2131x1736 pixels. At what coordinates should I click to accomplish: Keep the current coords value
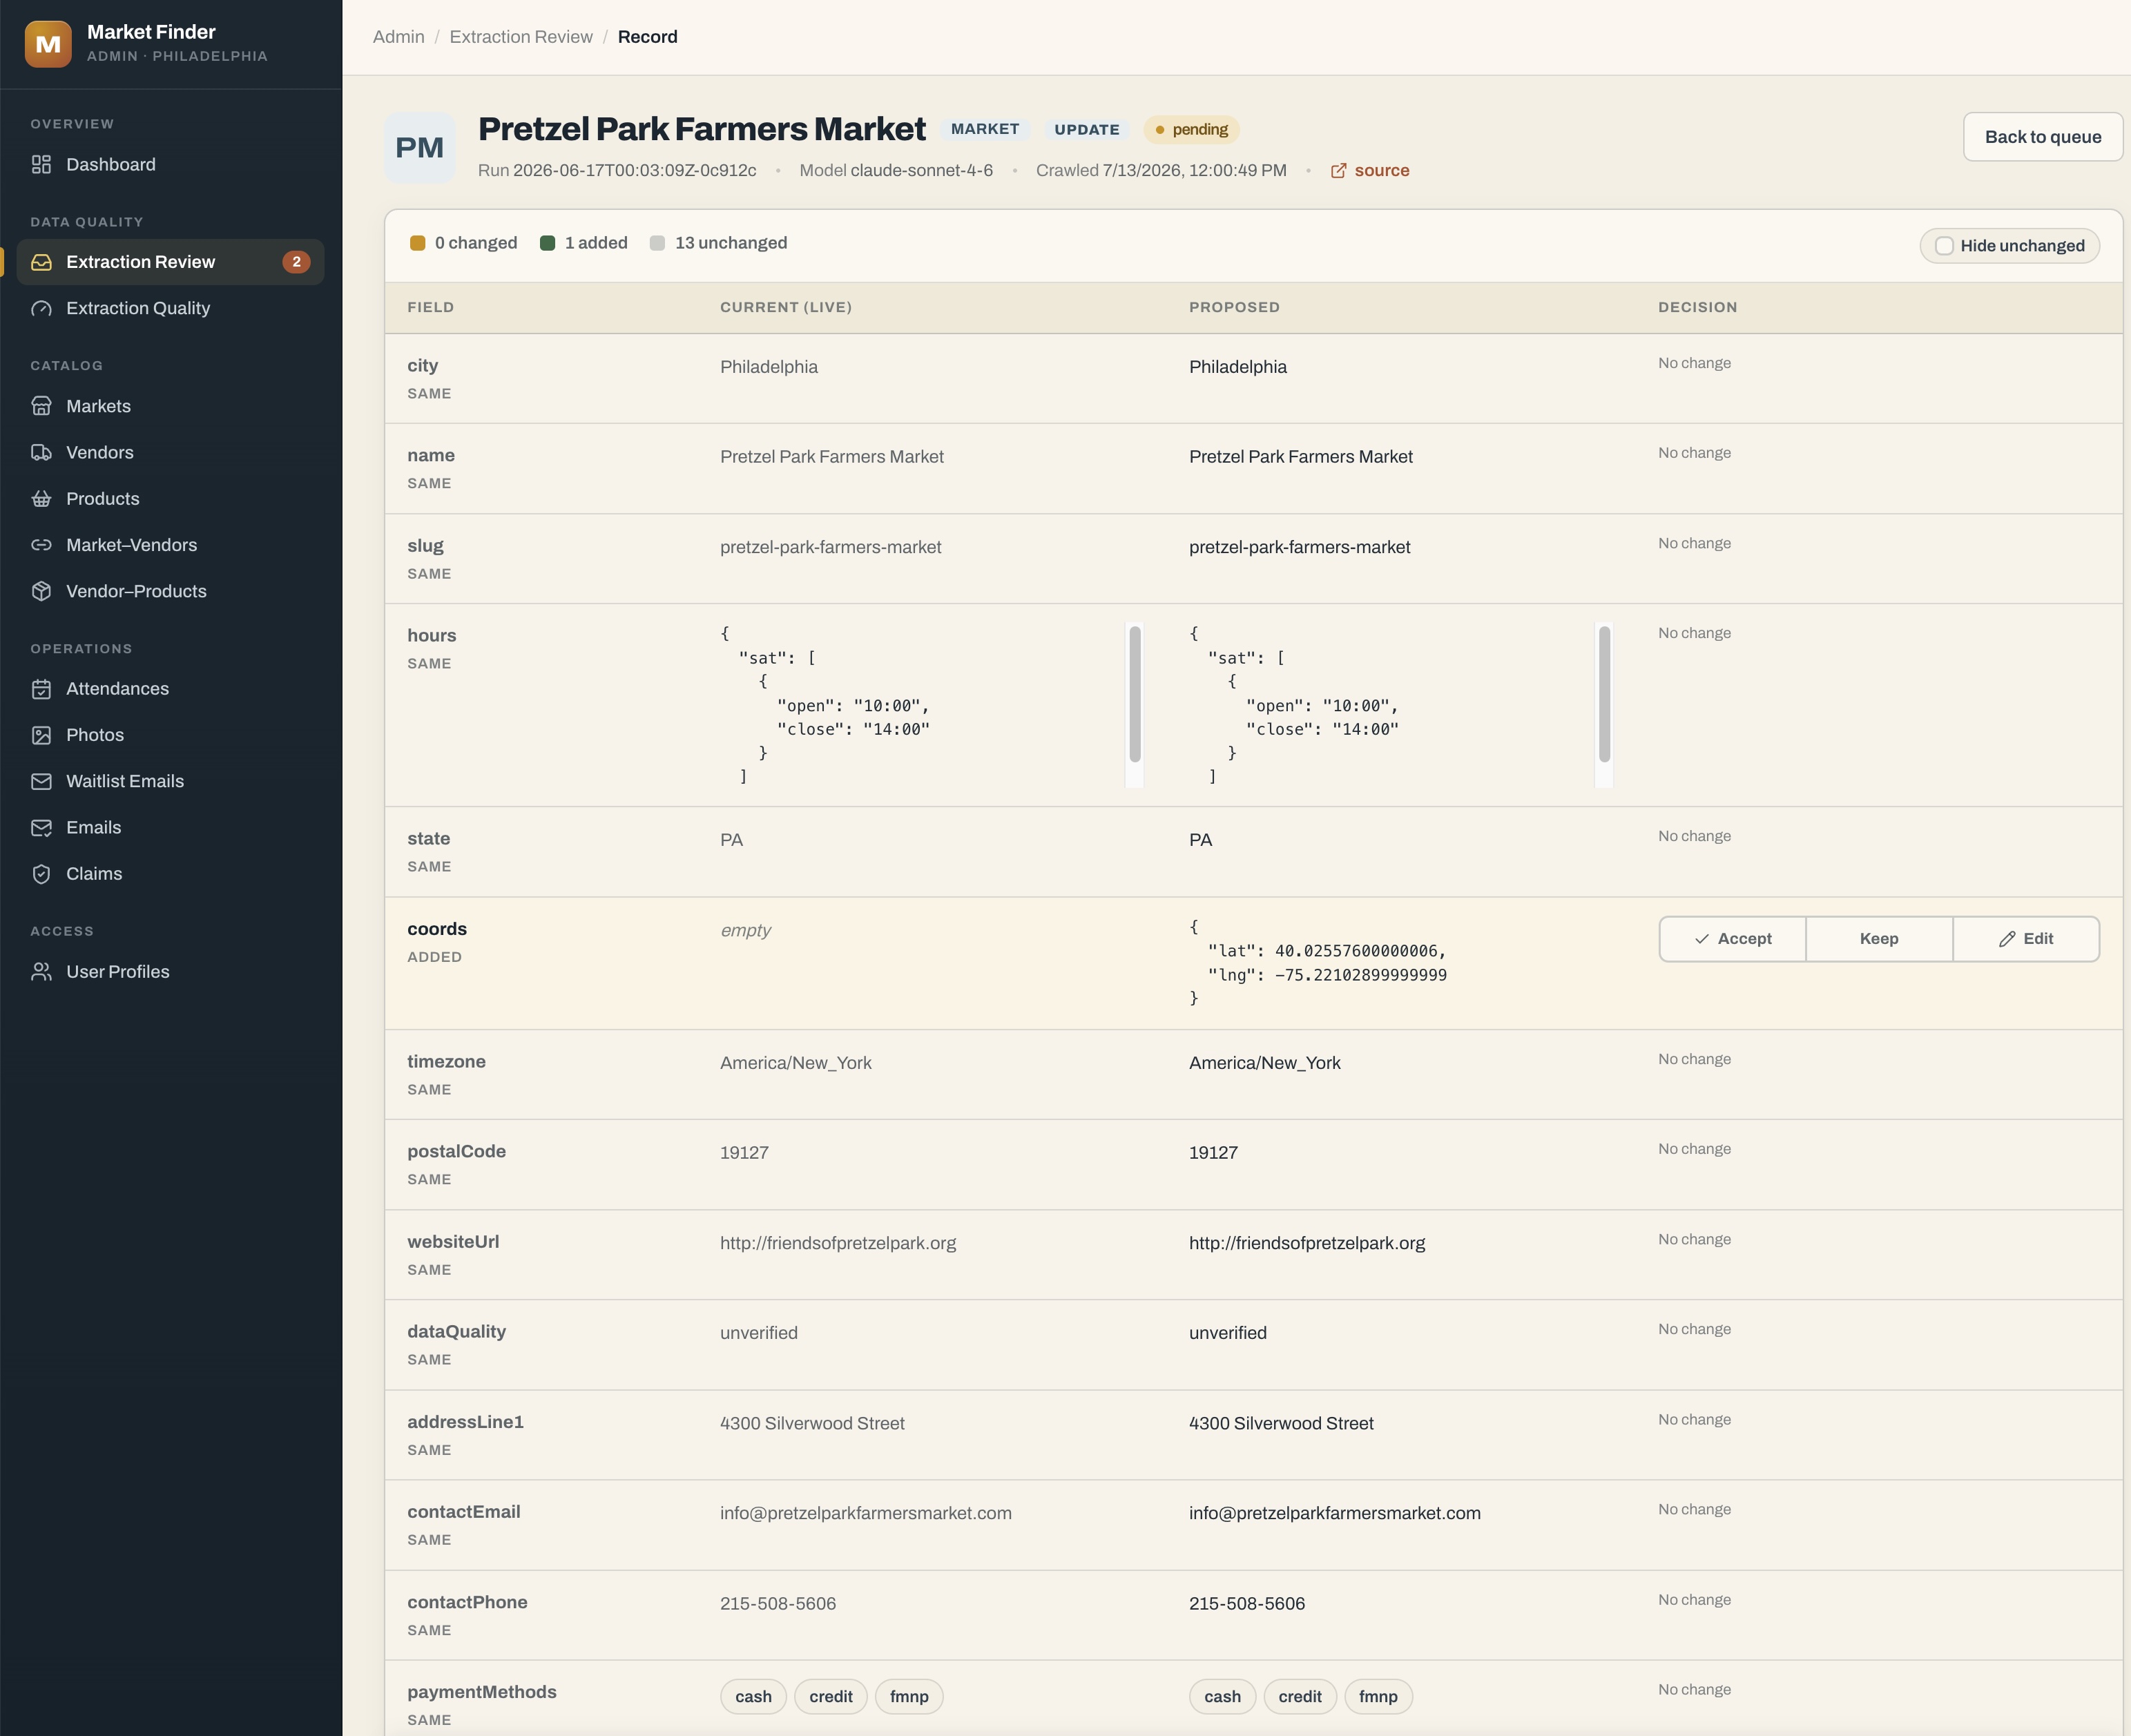(x=1879, y=939)
